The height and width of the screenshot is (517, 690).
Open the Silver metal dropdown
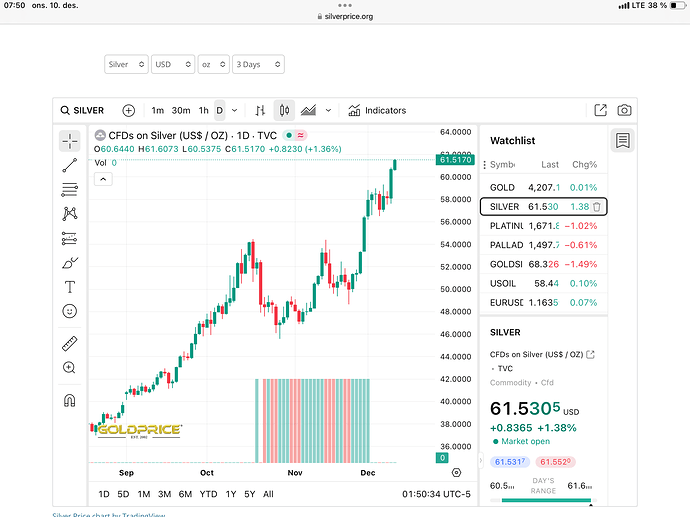127,64
